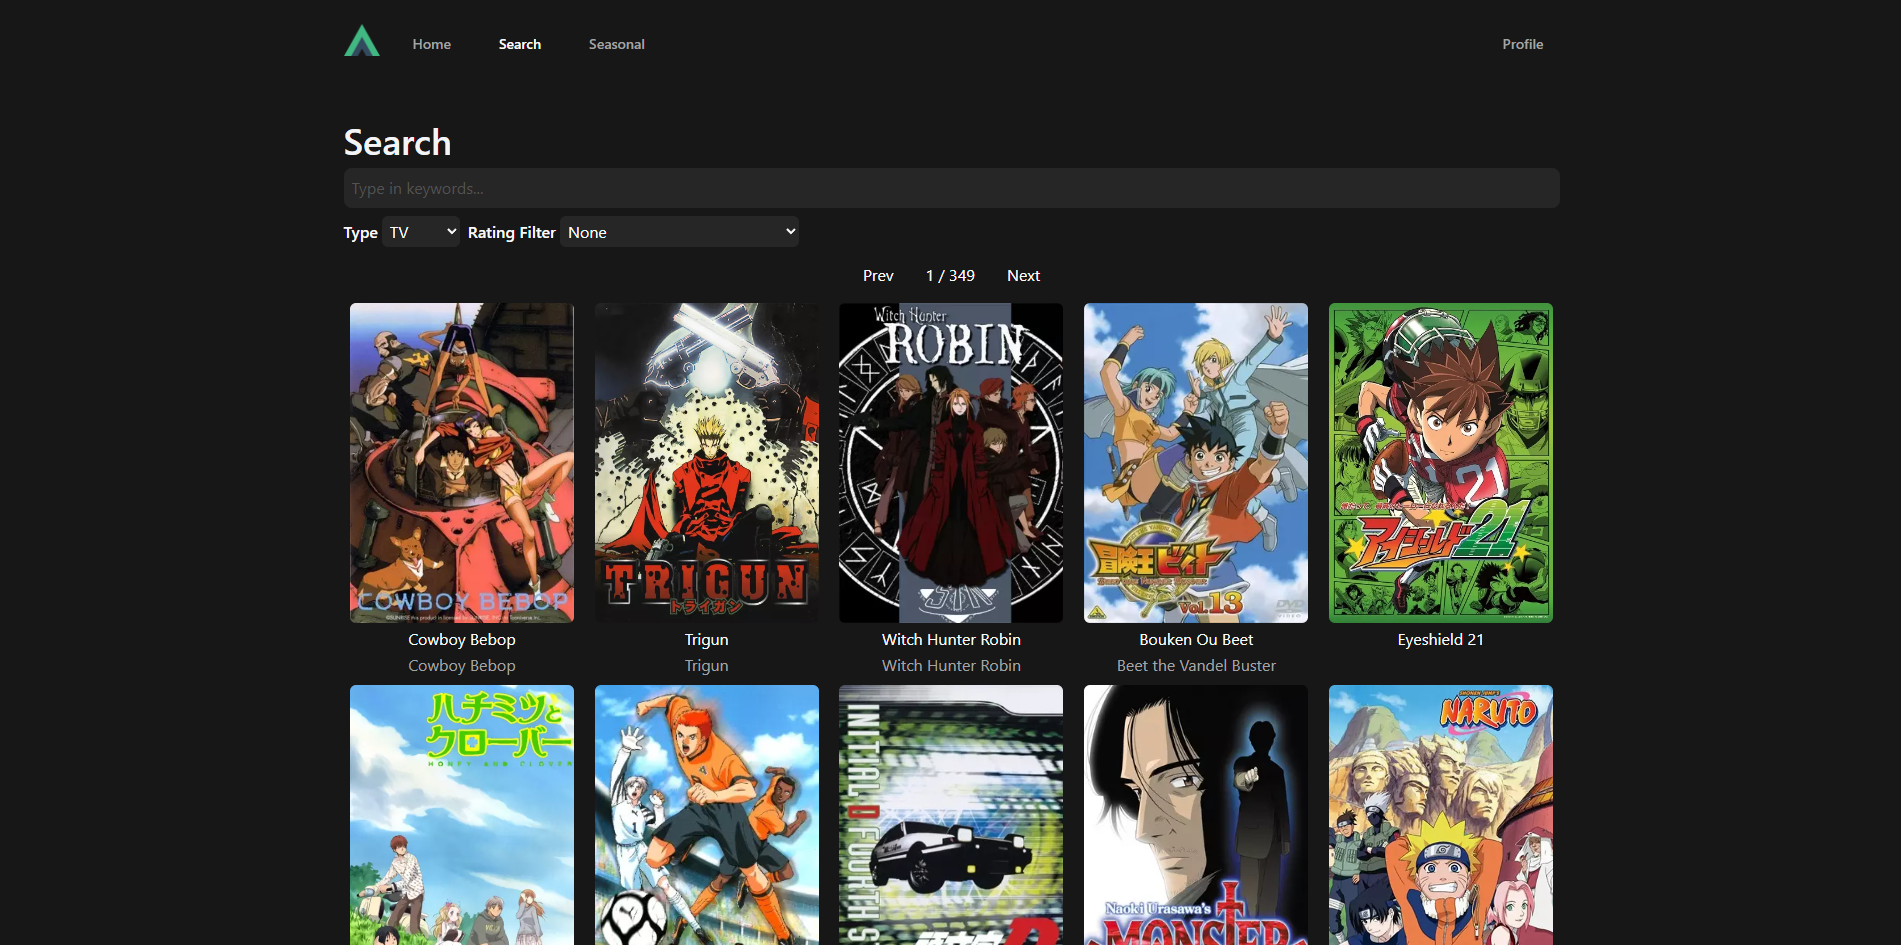Open the Eyeshield 21 poster
The image size is (1901, 945).
[1440, 463]
